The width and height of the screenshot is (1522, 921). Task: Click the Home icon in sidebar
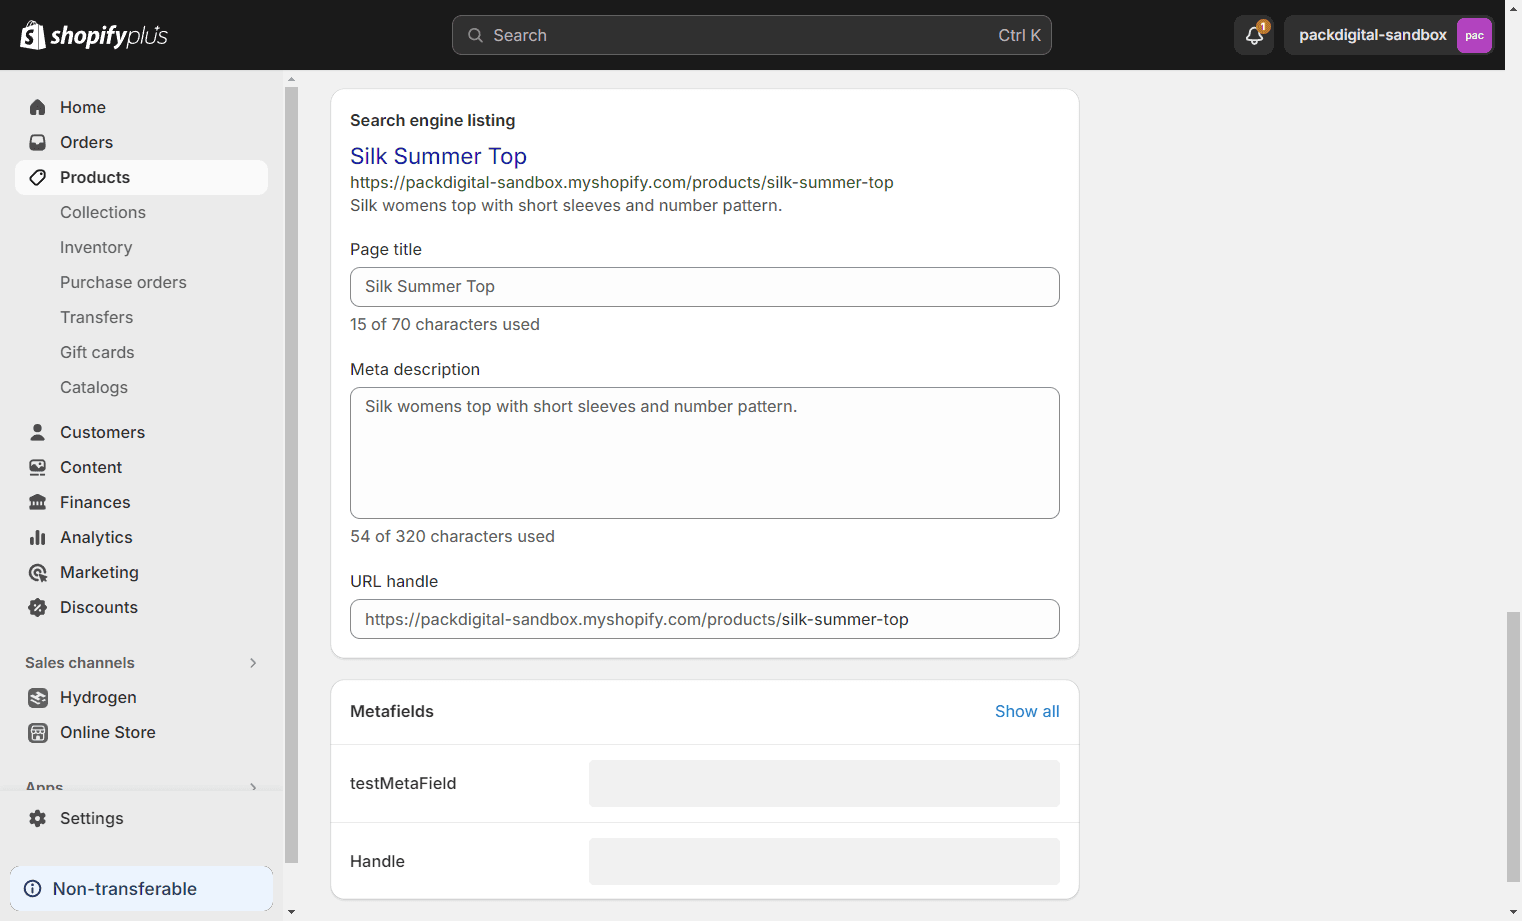click(38, 107)
